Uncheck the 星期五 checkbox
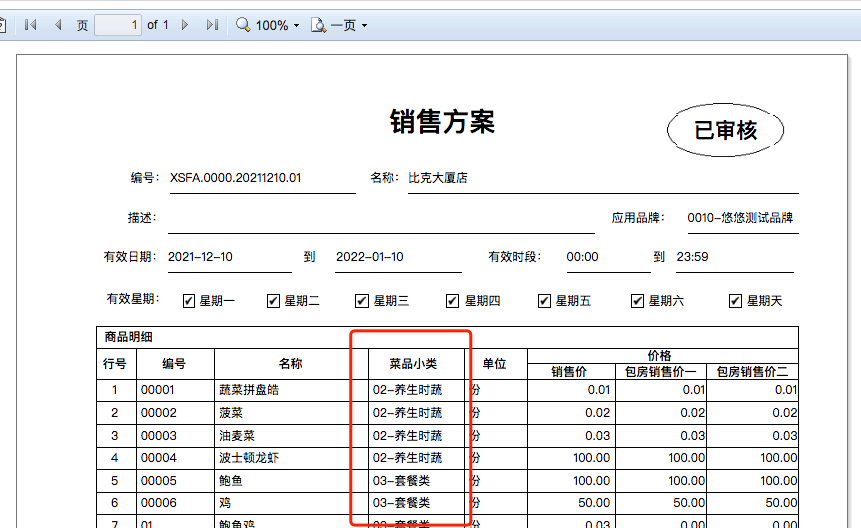 545,300
